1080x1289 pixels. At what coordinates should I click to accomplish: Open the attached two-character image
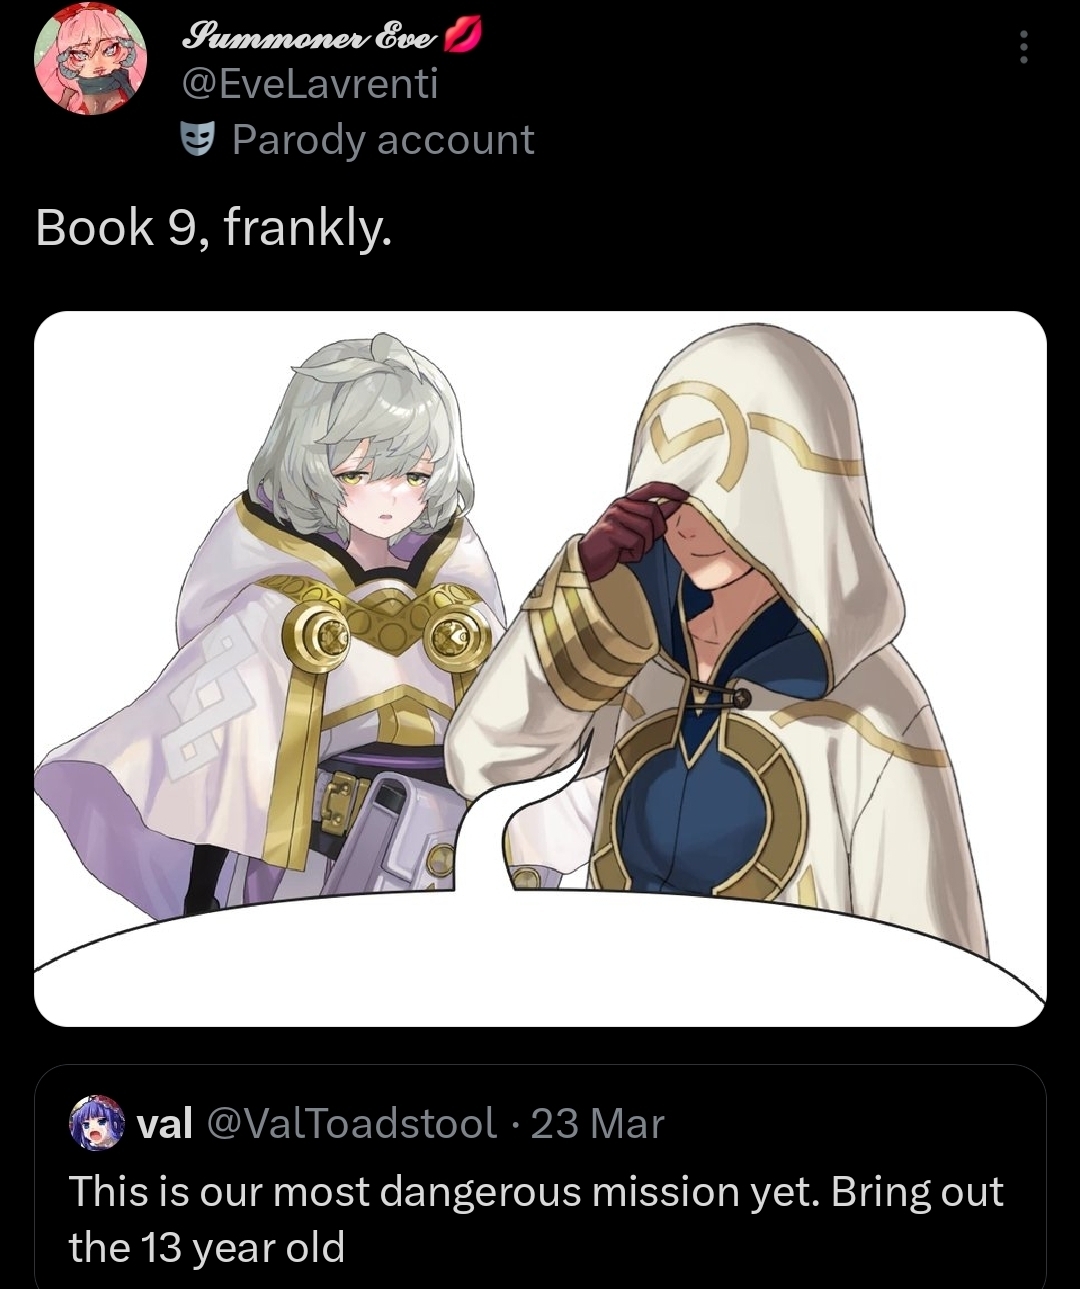click(540, 668)
